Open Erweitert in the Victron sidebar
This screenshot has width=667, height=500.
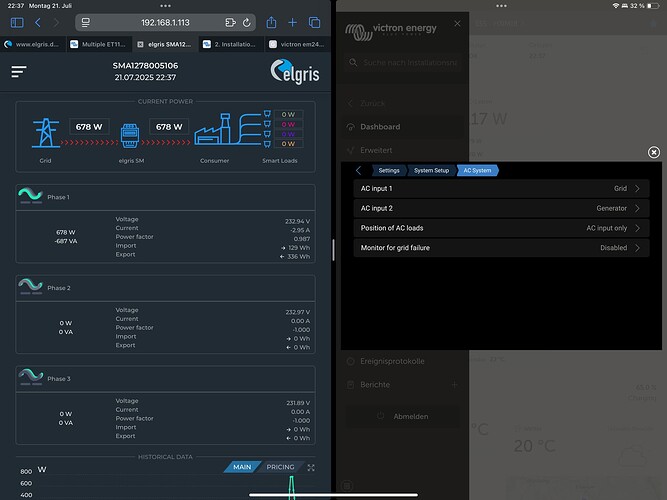tap(376, 150)
